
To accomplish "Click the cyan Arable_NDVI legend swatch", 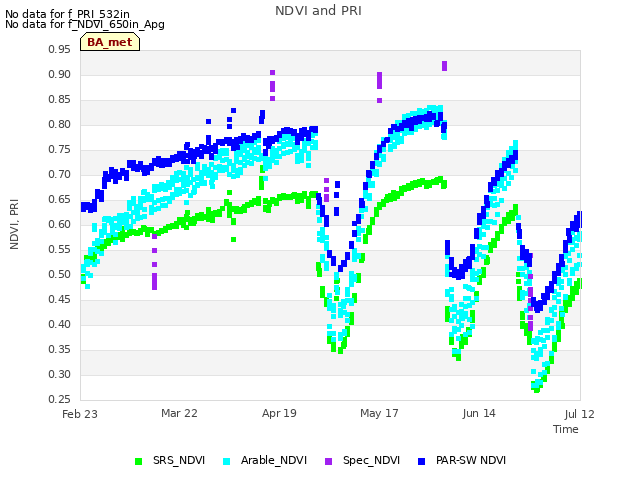I will pyautogui.click(x=227, y=461).
